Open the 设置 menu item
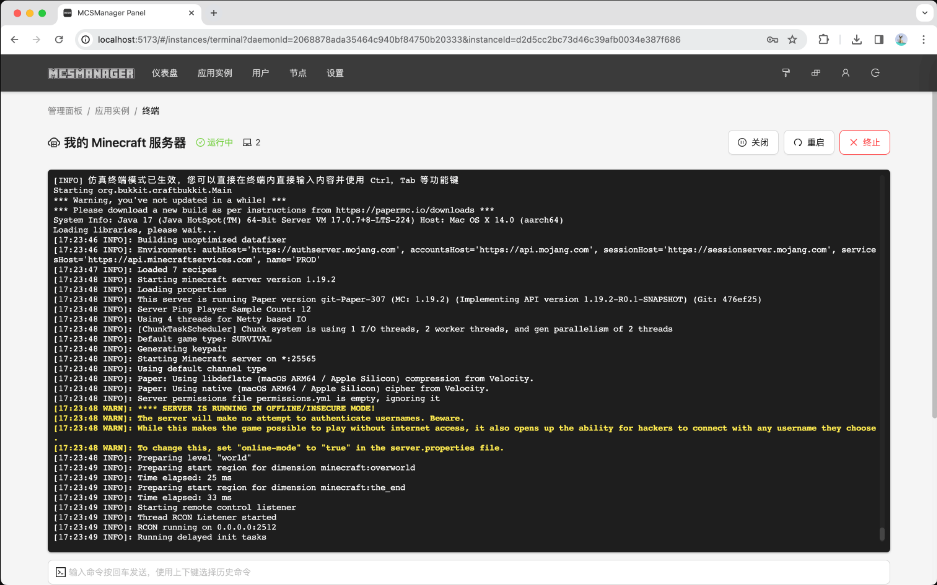Viewport: 937px width, 585px height. tap(334, 72)
